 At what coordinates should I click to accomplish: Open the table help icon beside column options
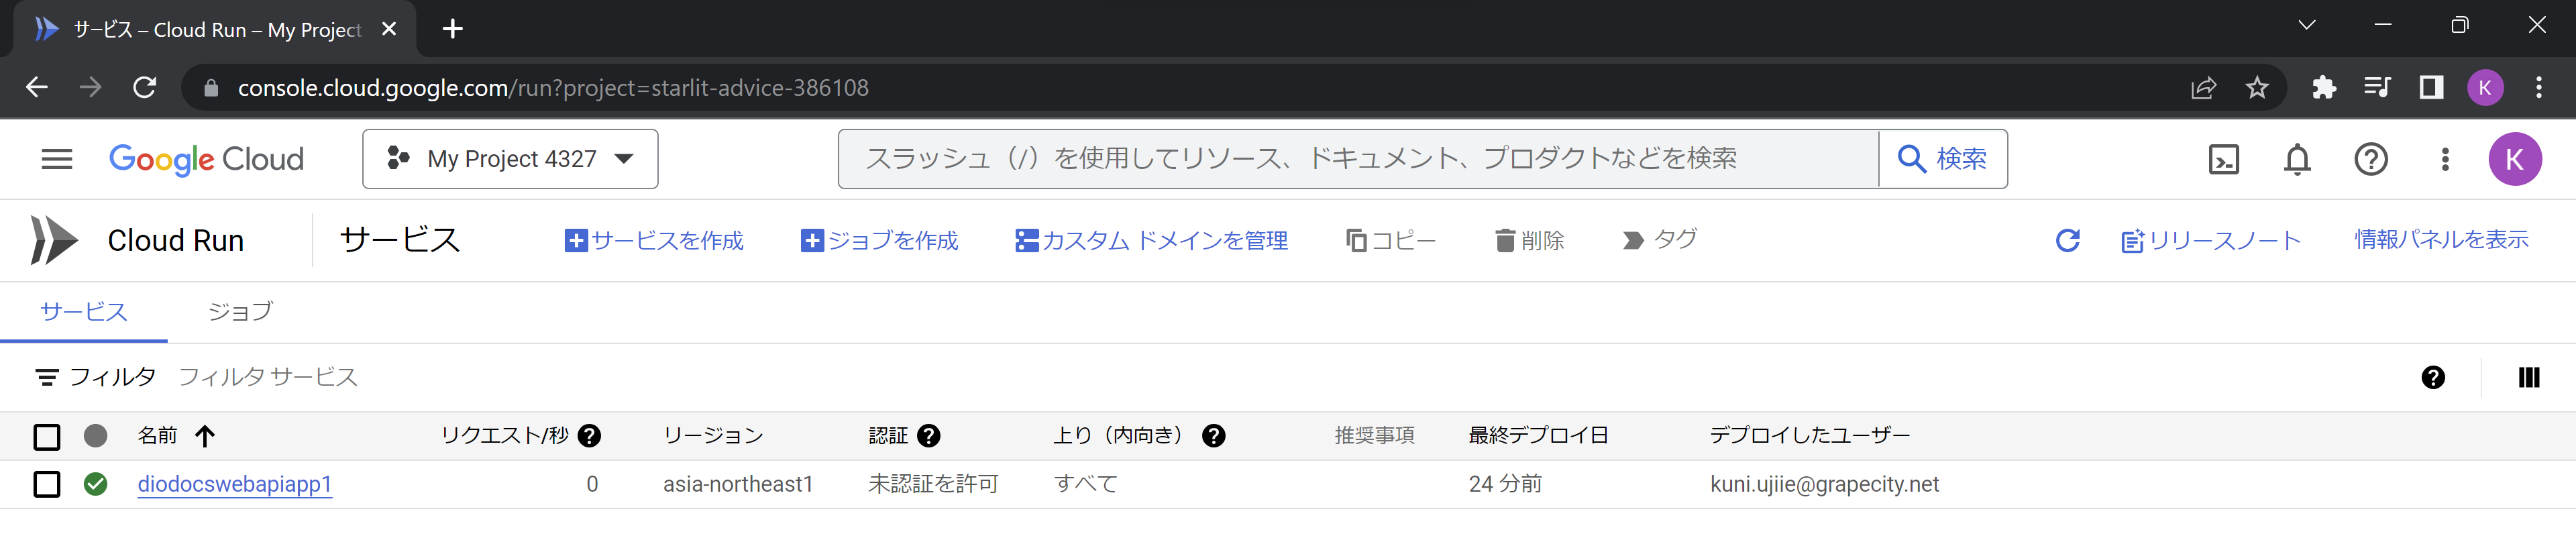click(x=2433, y=377)
